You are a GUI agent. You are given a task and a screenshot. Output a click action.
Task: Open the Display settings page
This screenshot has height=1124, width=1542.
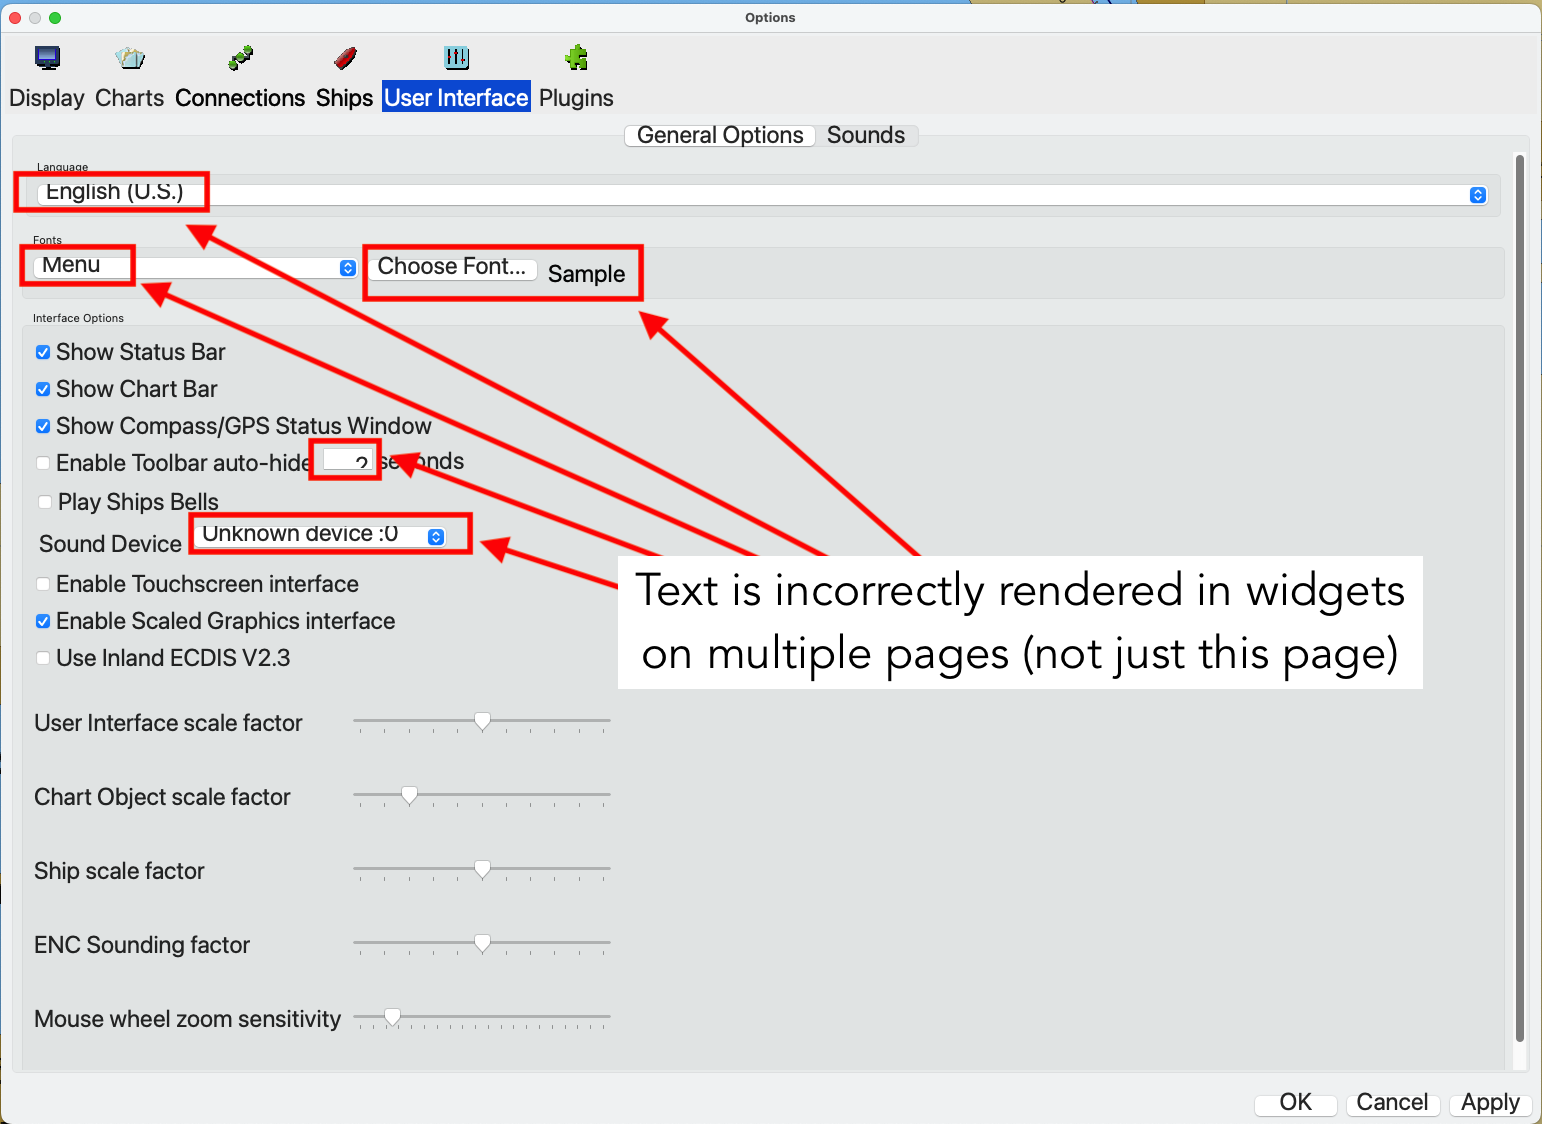click(46, 75)
